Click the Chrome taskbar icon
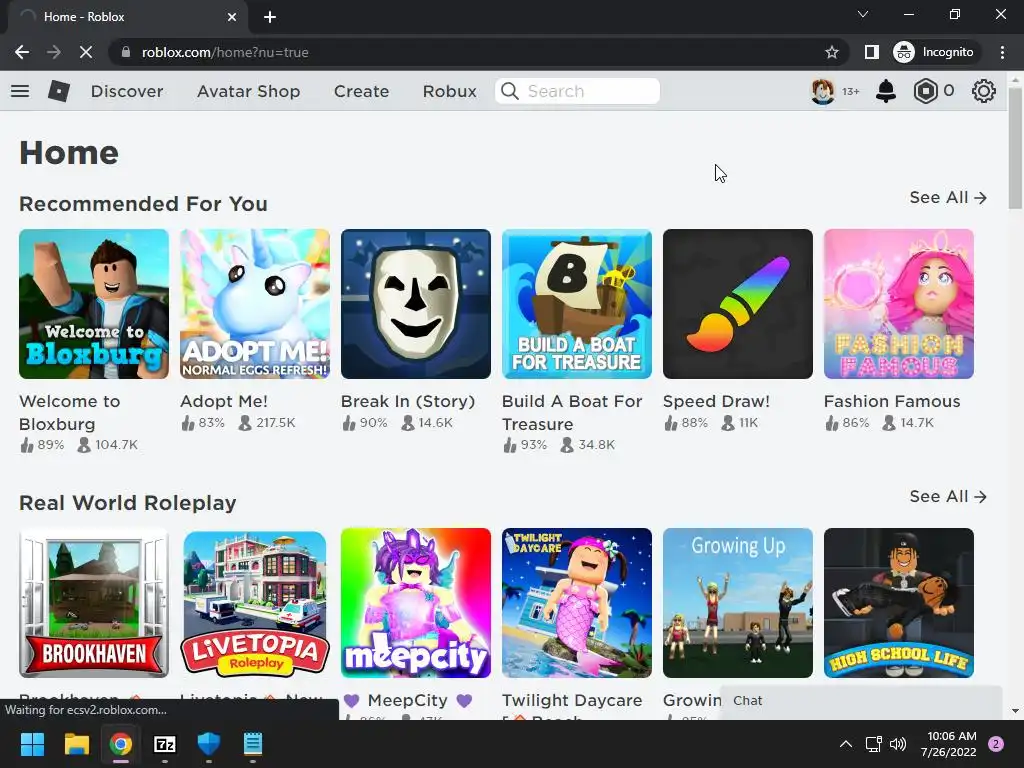The height and width of the screenshot is (768, 1024). (120, 744)
